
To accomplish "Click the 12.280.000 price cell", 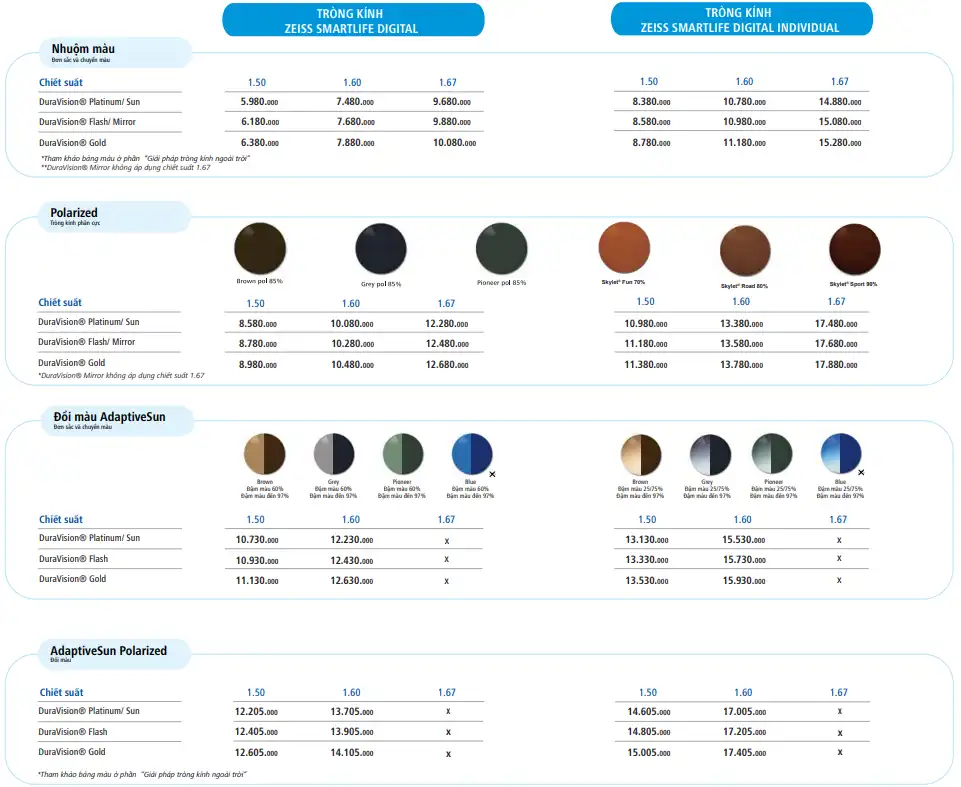I will pos(447,324).
